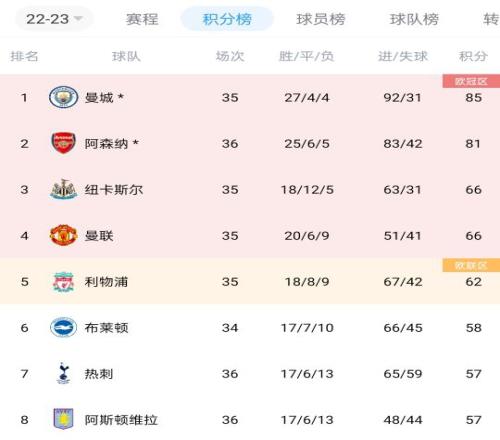Click the Tottenham cockerel logo

coord(63,373)
